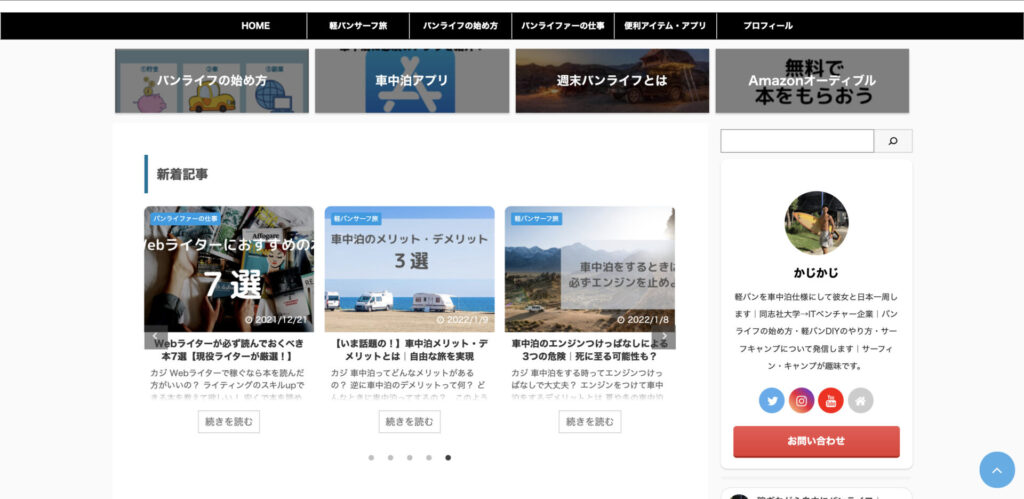Select the fifth active carousel pagination dot
This screenshot has height=499, width=1024.
point(448,458)
